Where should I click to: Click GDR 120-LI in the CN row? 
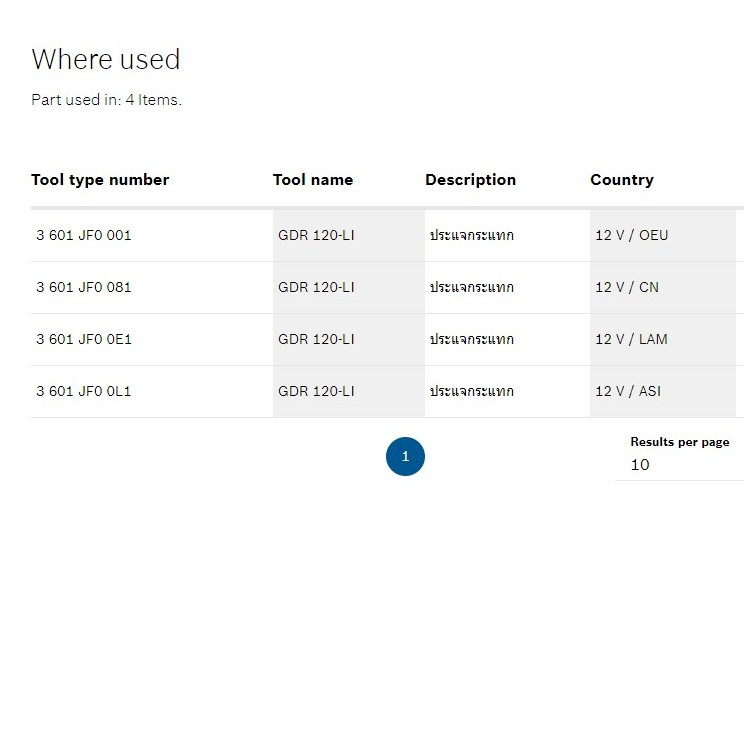click(x=316, y=288)
